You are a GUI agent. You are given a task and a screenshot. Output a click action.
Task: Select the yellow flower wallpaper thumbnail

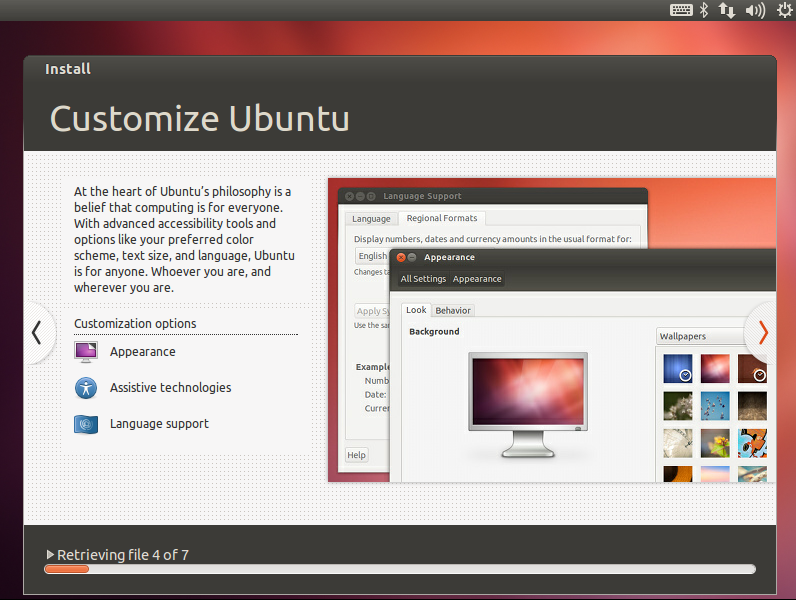[x=715, y=444]
